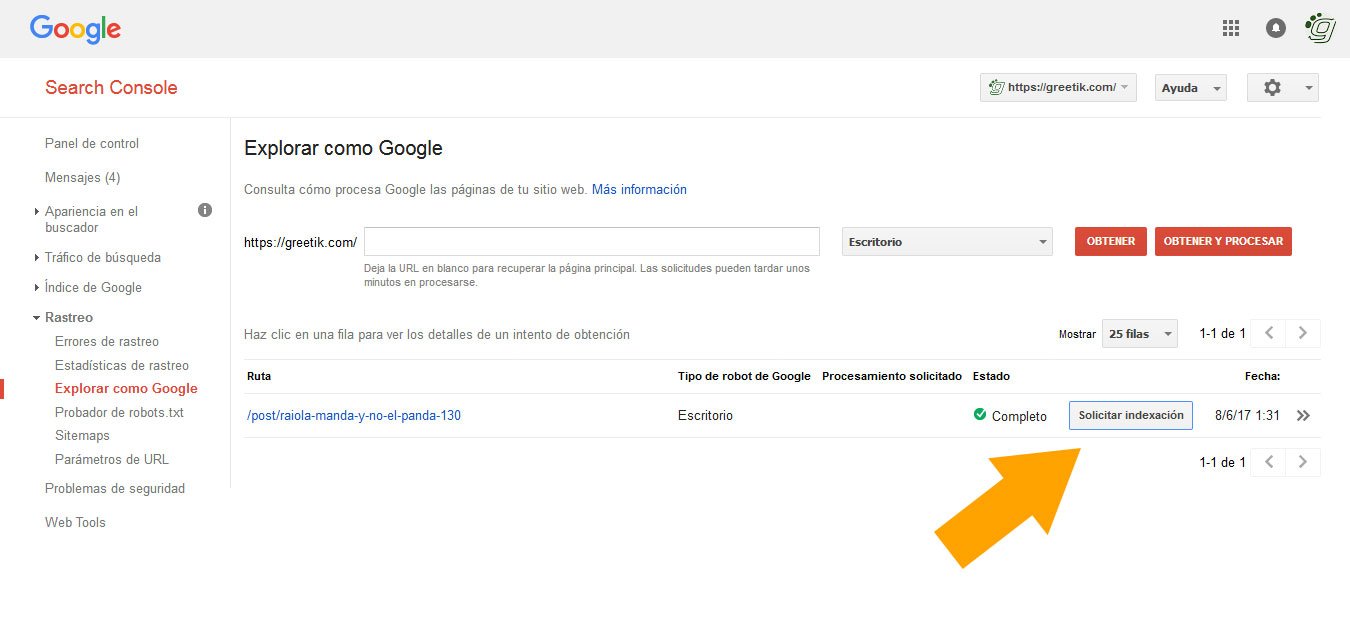This screenshot has height=629, width=1350.
Task: Click the double-arrow details icon in row
Action: click(1303, 416)
